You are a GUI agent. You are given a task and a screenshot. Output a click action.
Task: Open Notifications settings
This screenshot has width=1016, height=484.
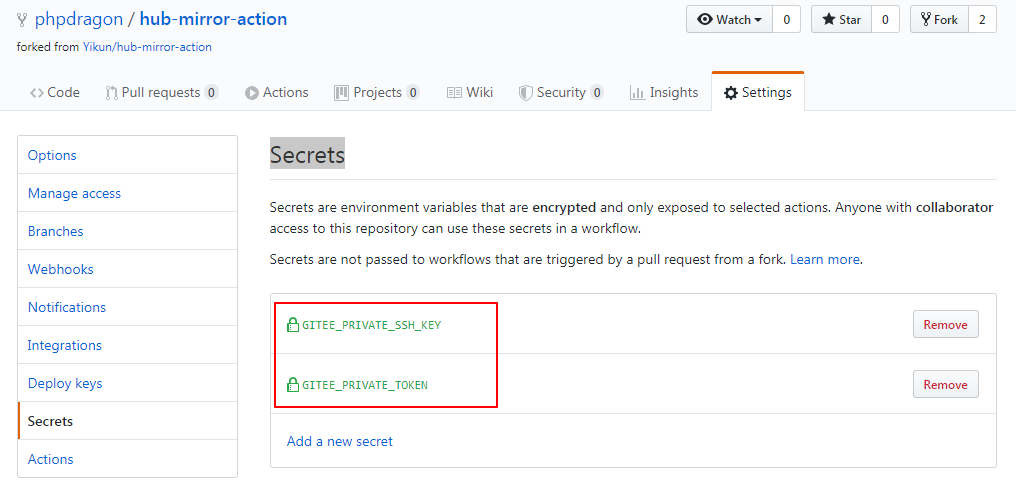coord(128,307)
